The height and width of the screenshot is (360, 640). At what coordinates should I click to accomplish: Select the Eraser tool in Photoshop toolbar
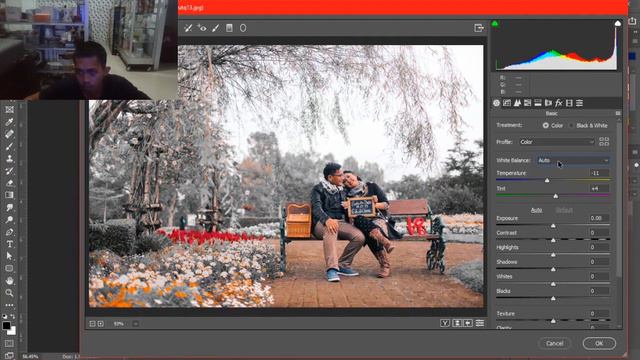pos(9,183)
